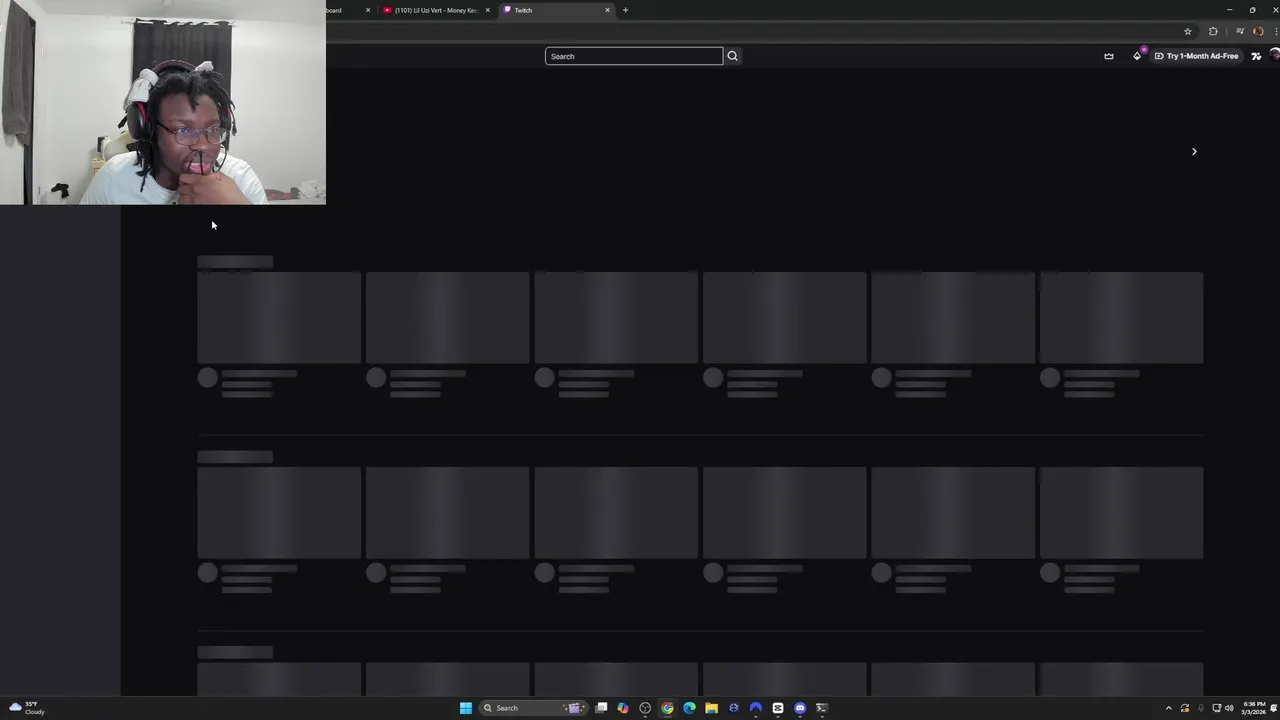Click the first loading thumbnail in top row
The image size is (1280, 720).
[279, 317]
